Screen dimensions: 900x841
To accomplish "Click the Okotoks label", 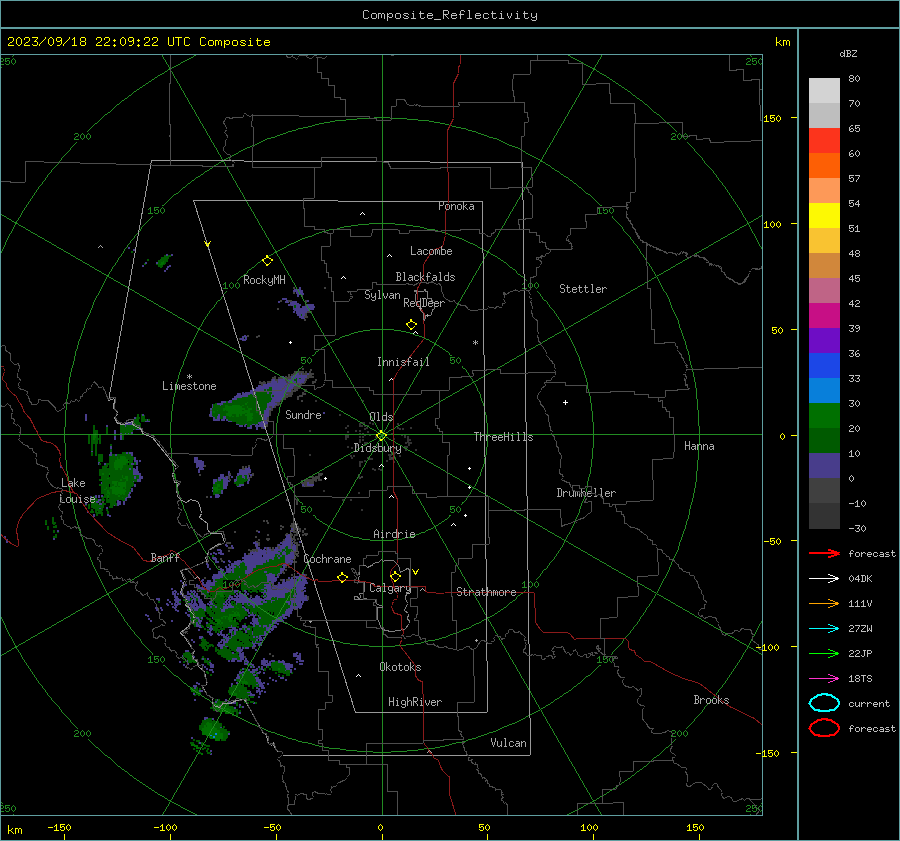I will (x=400, y=667).
